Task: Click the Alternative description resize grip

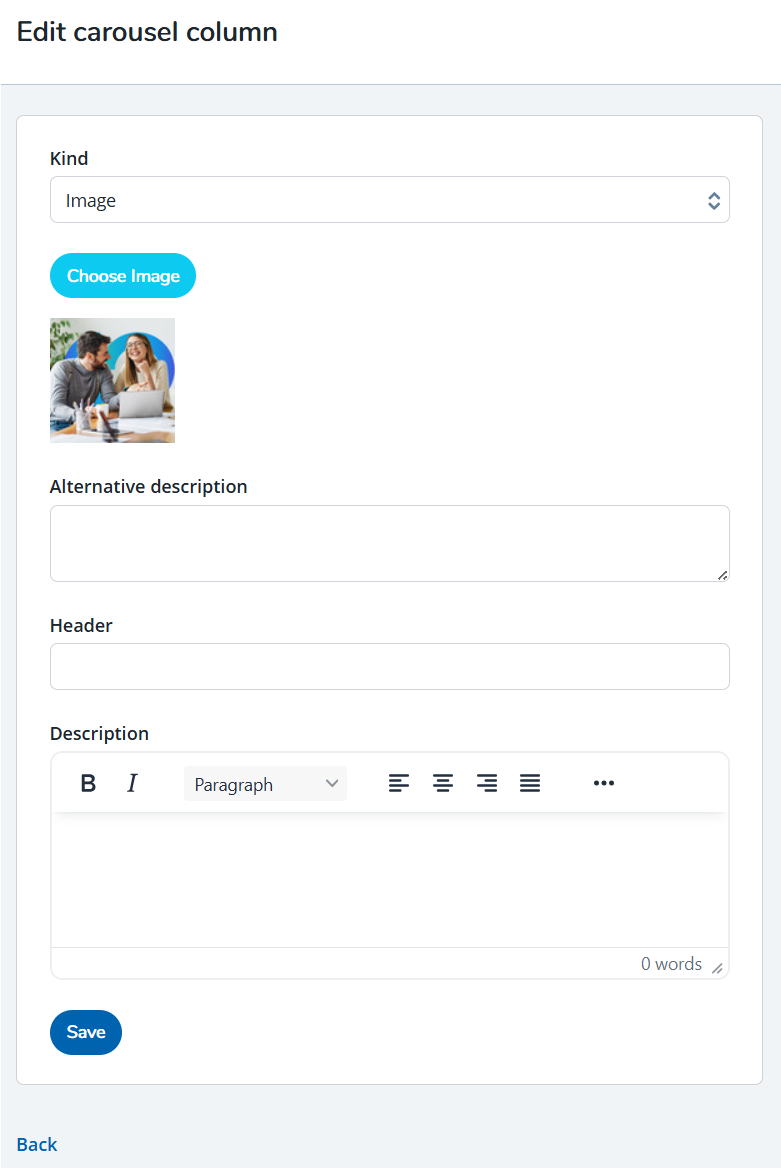Action: 723,575
